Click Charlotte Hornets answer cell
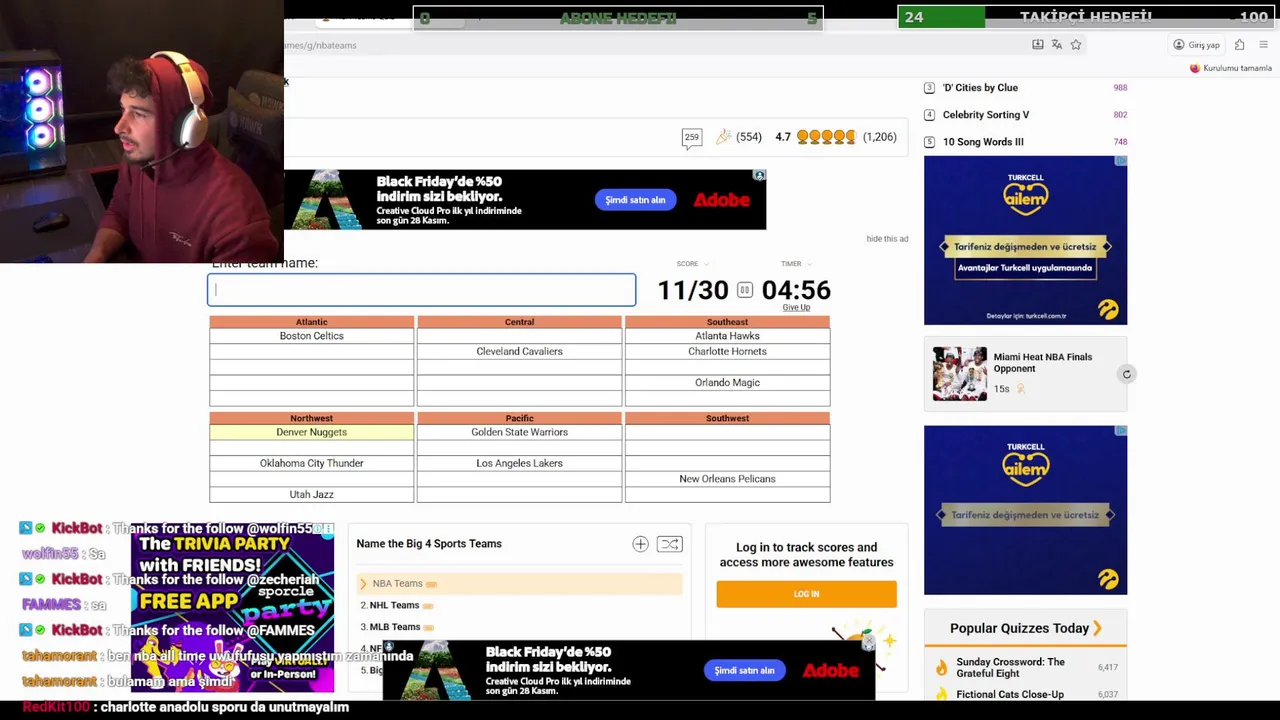Screen dimensions: 1280x720 click(x=727, y=351)
